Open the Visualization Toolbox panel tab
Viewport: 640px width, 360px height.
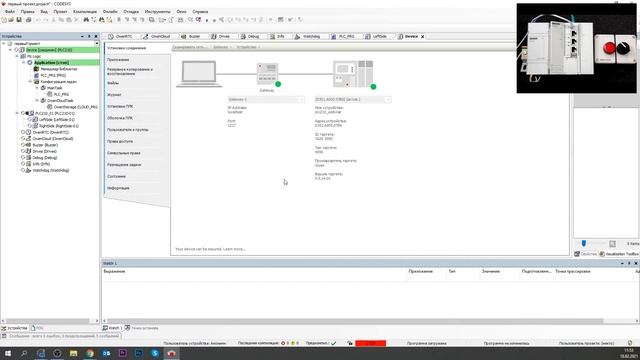(x=619, y=254)
